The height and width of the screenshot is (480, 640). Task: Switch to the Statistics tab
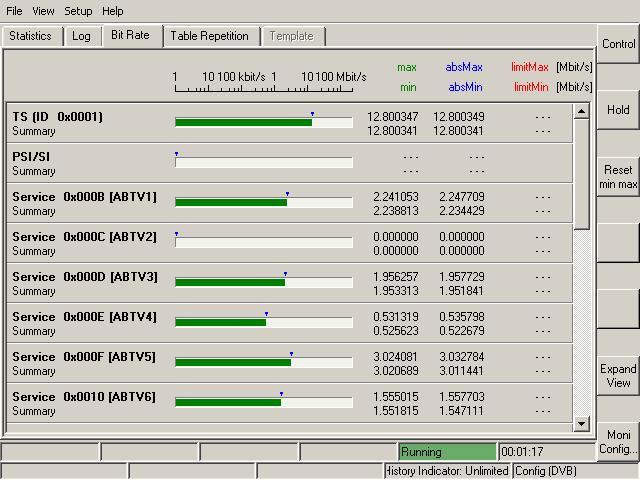pos(30,36)
